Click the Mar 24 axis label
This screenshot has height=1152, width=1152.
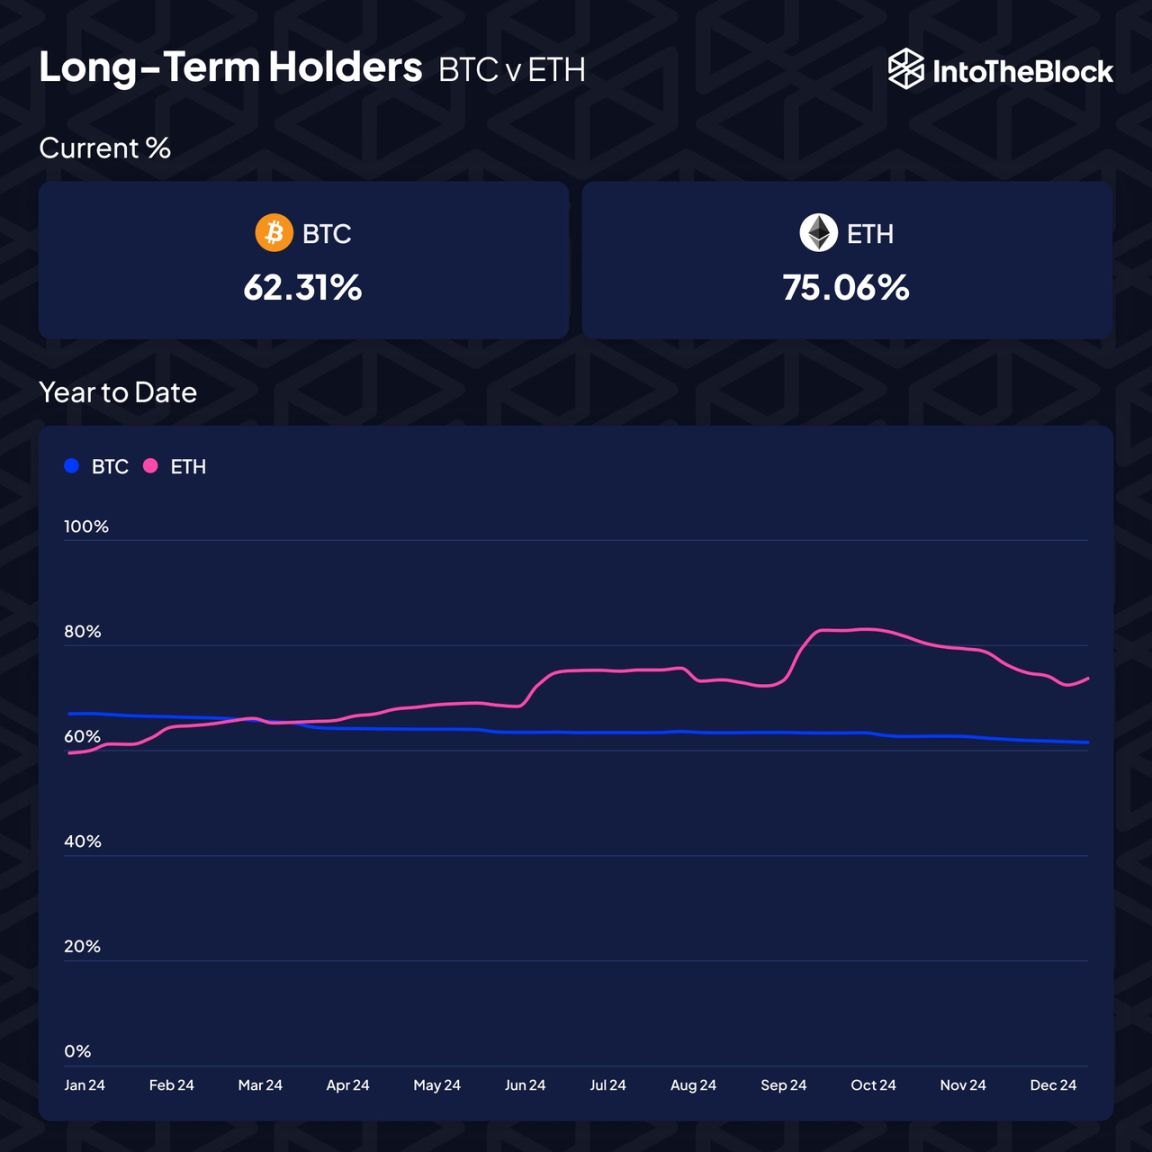(x=260, y=1085)
